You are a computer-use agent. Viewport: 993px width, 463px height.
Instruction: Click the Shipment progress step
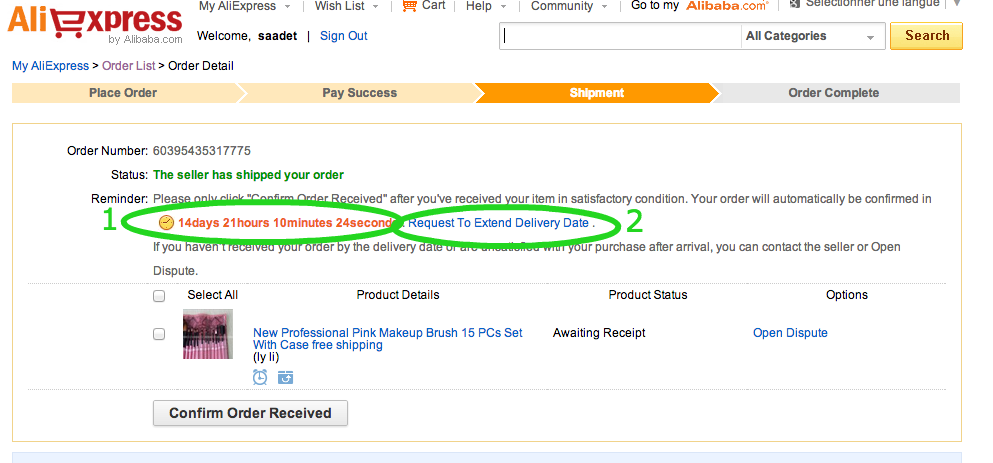pos(597,93)
